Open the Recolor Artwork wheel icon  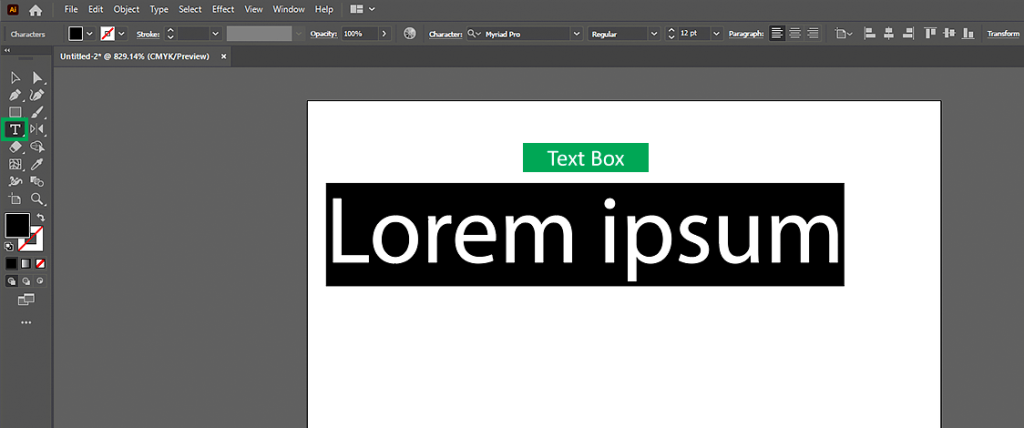tap(409, 33)
